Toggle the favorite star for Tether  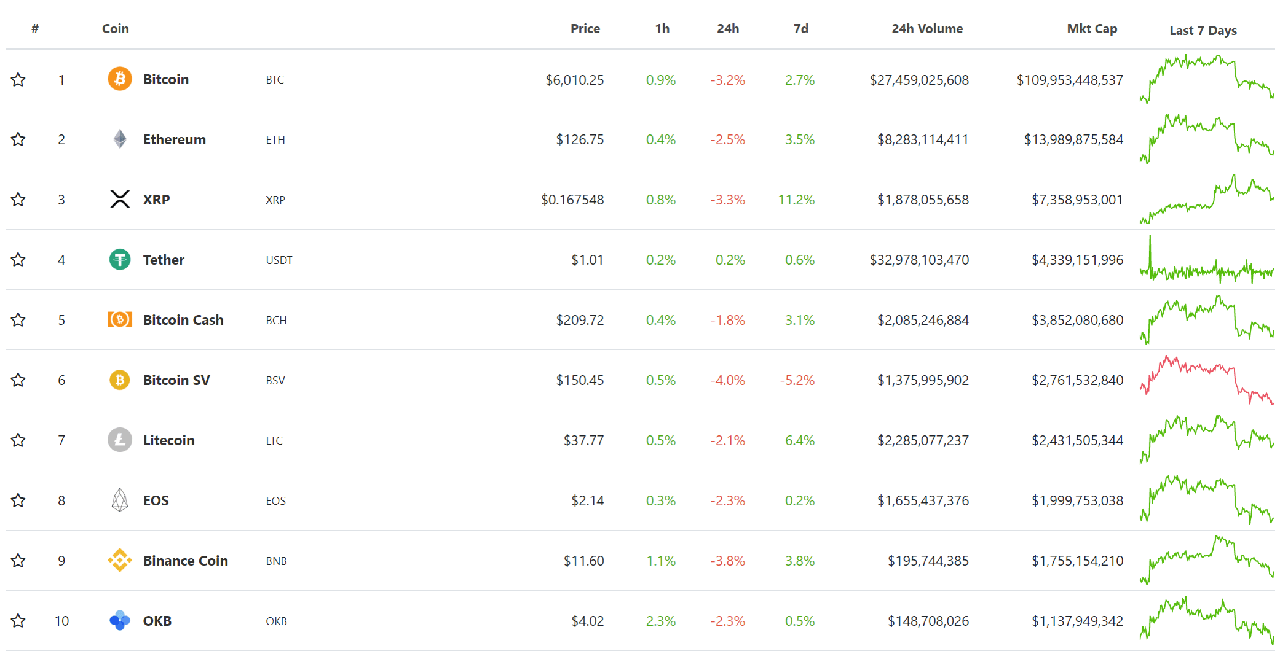coord(18,260)
